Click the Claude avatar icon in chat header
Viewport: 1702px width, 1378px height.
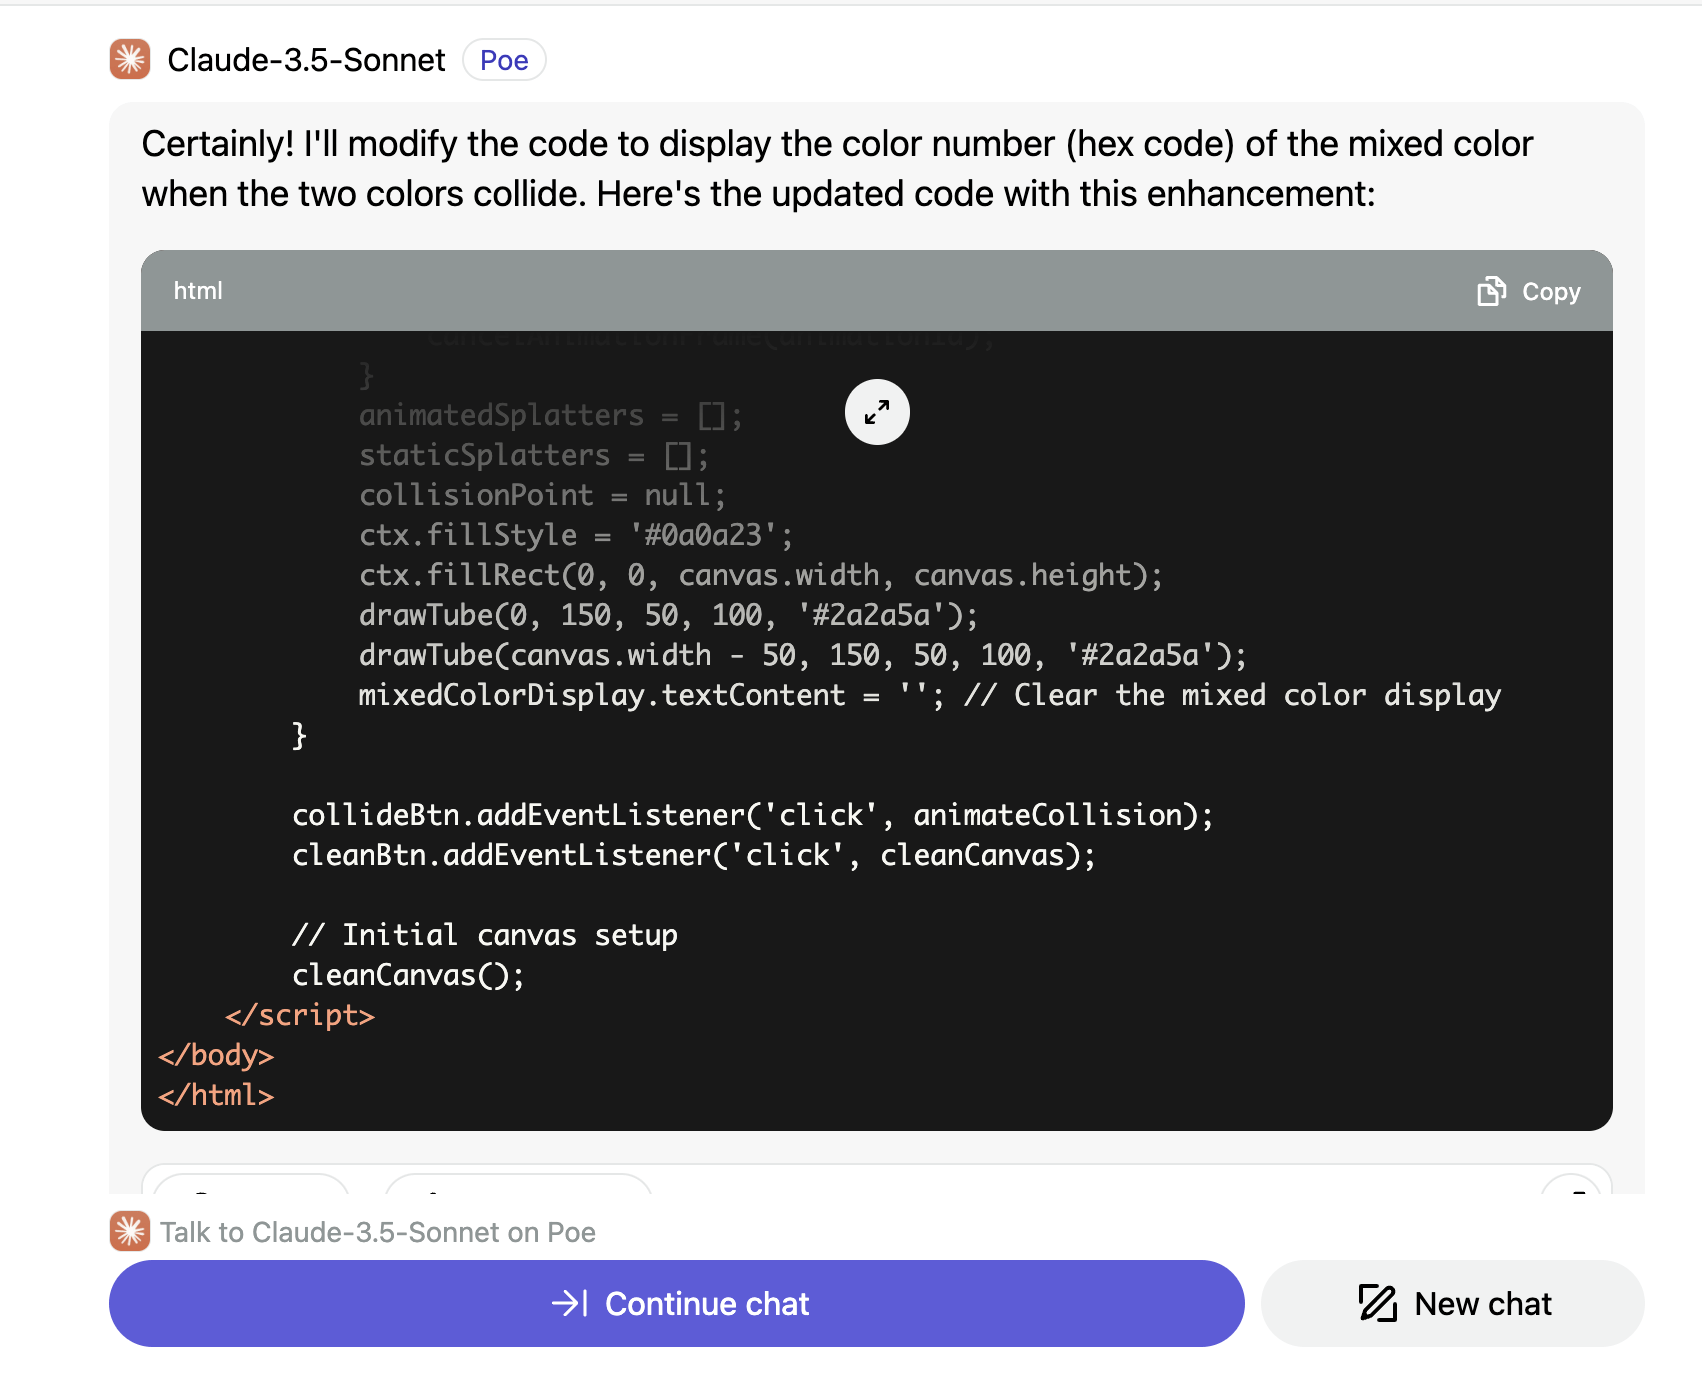click(130, 60)
